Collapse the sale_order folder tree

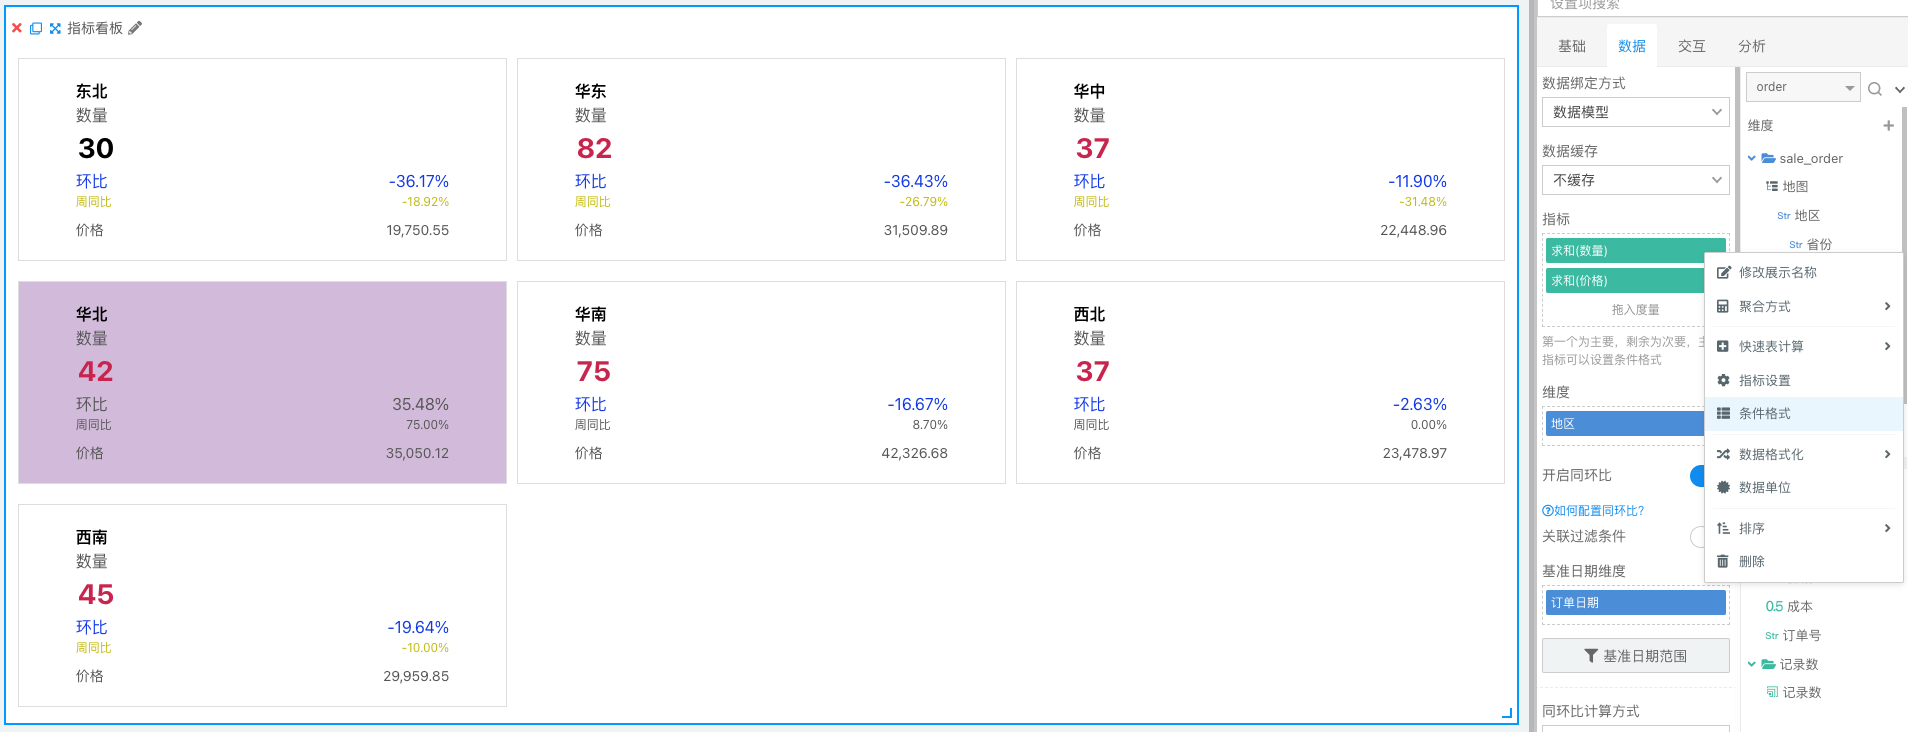(x=1751, y=158)
